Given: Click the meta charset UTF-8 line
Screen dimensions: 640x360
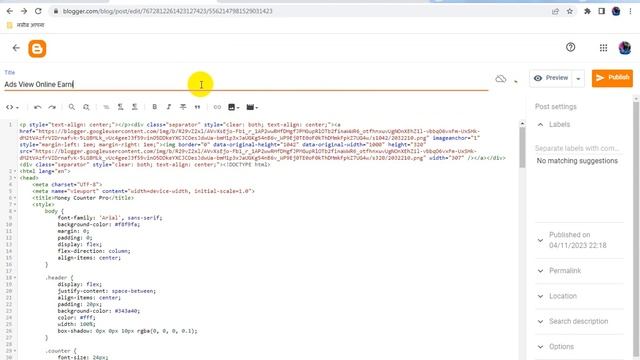Looking at the screenshot, I should 67,184.
